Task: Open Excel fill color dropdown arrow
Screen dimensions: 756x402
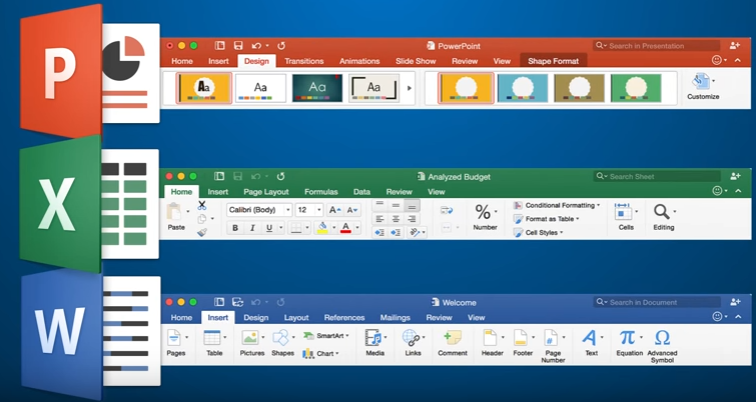Action: point(333,228)
